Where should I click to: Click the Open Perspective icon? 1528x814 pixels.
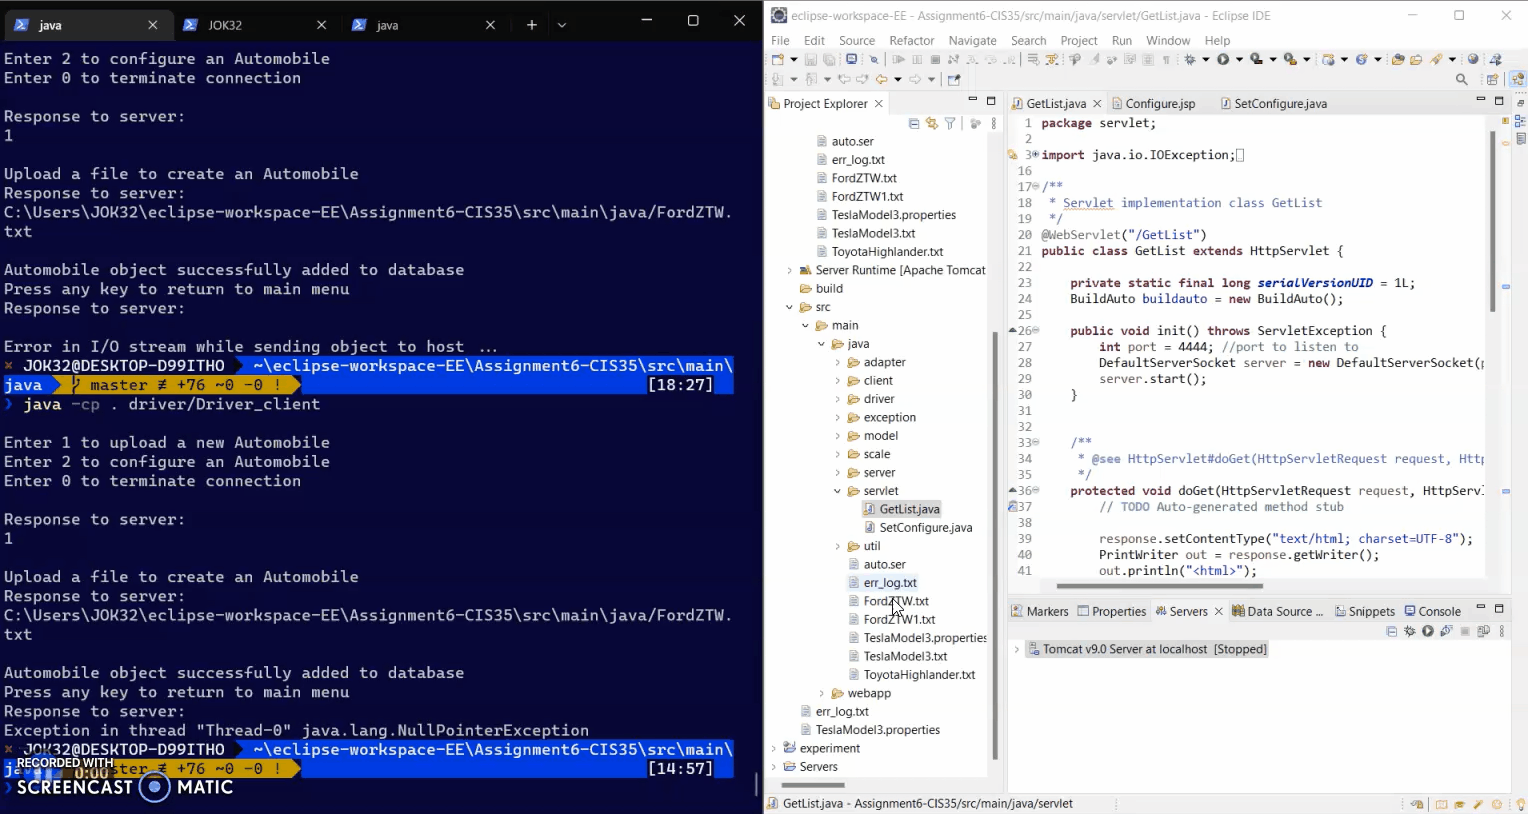[1492, 79]
